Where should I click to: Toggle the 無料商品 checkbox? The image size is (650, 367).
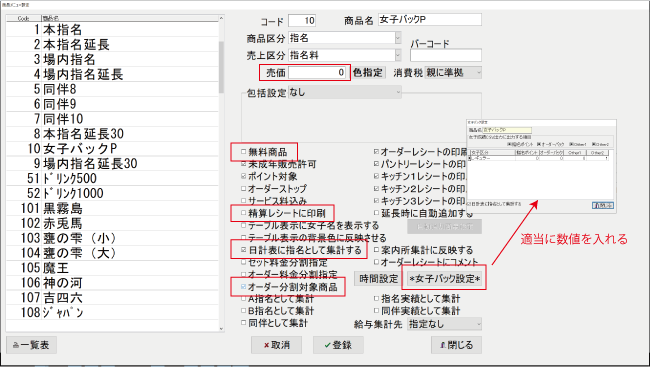click(244, 152)
